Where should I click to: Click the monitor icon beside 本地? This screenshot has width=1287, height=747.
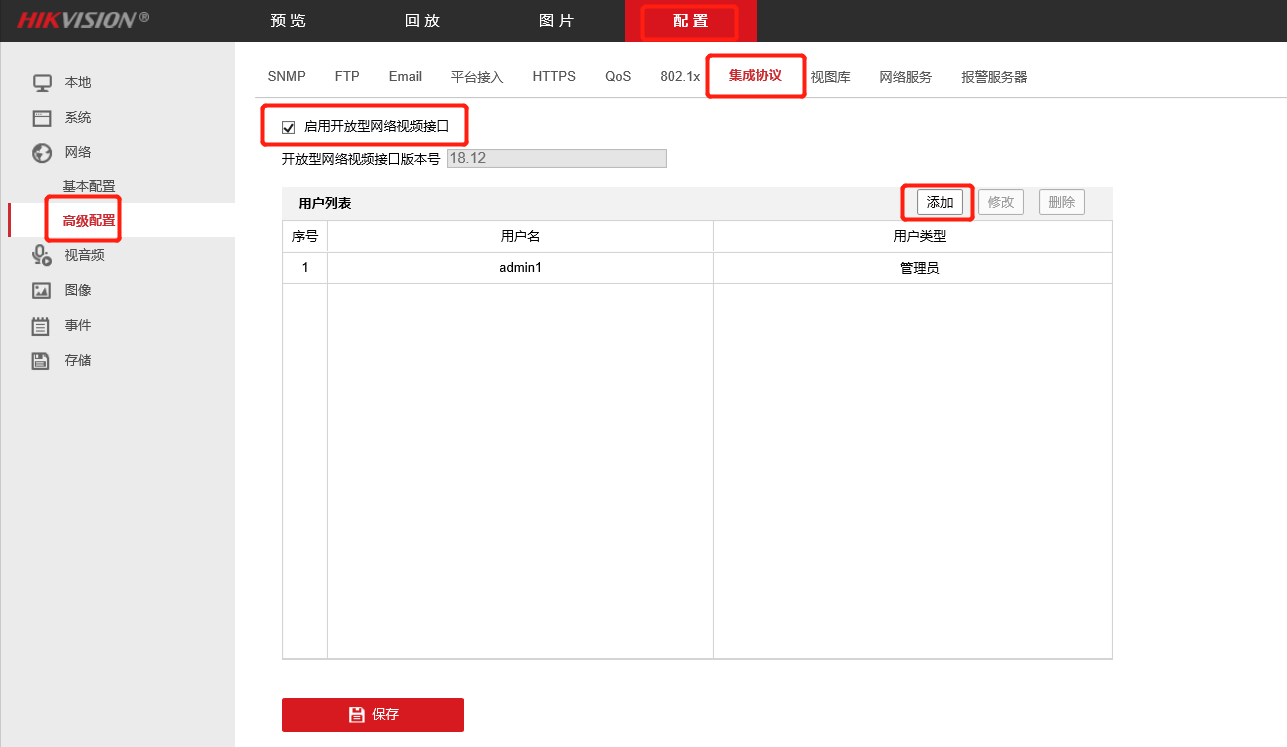pos(41,82)
